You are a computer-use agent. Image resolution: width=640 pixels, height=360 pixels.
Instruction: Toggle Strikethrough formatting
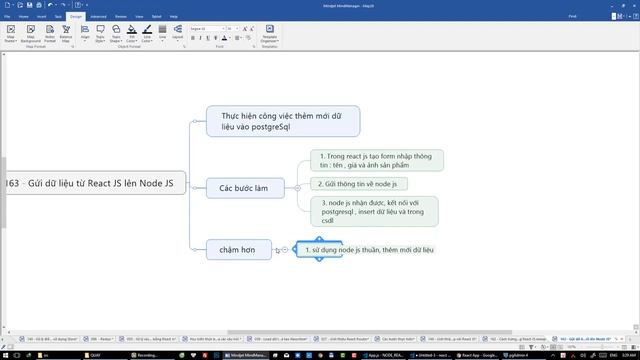[x=216, y=38]
